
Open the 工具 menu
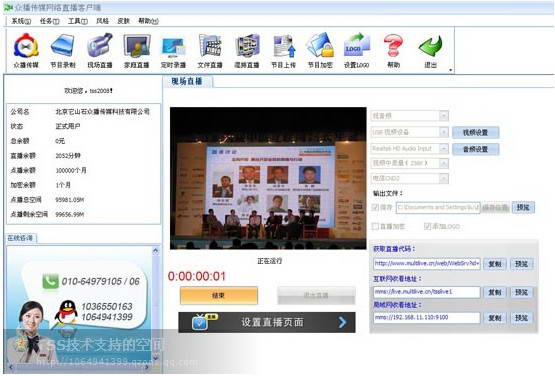pyautogui.click(x=78, y=21)
